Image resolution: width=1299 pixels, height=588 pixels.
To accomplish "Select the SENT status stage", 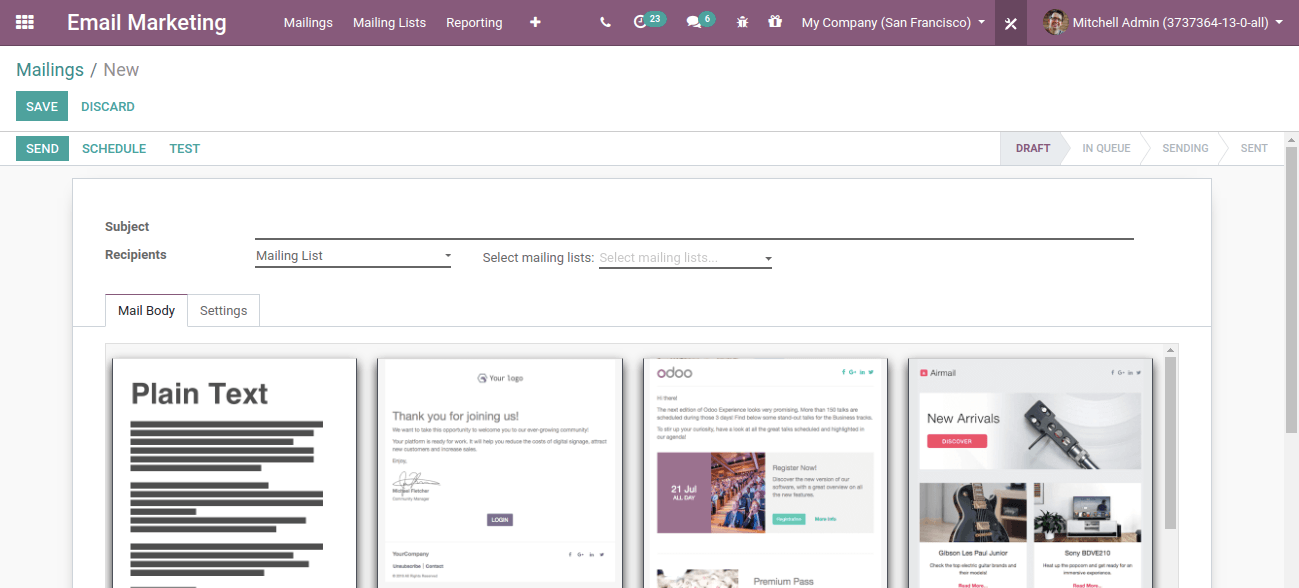I will click(x=1254, y=148).
